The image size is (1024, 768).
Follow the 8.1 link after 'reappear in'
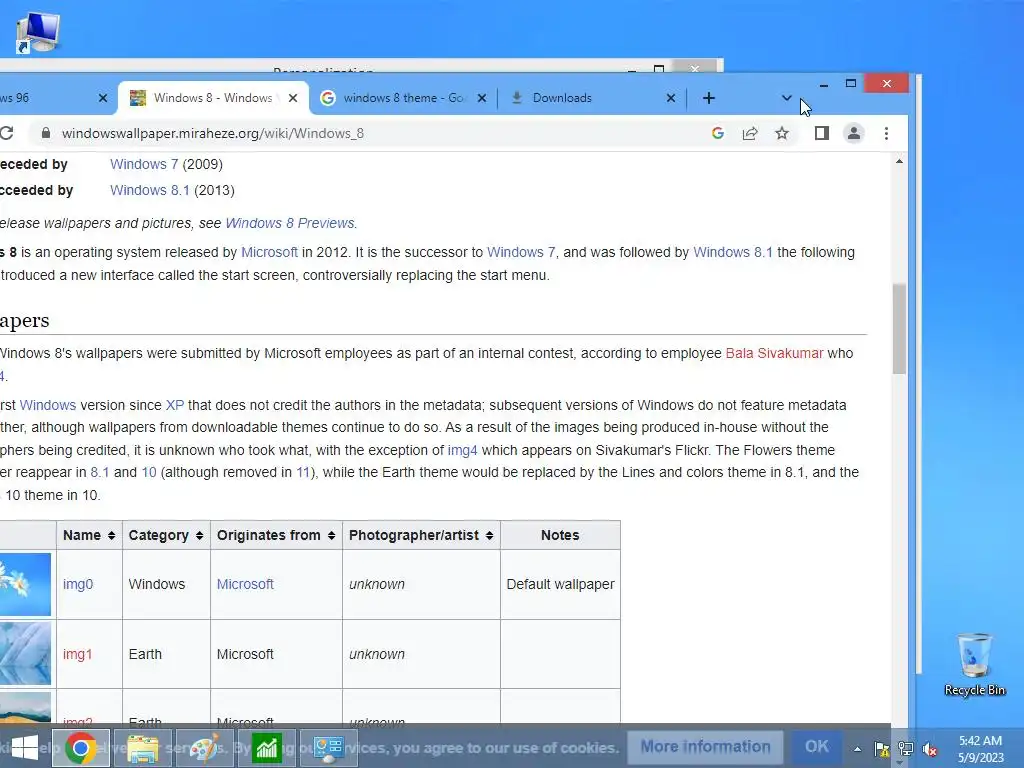[x=99, y=473]
